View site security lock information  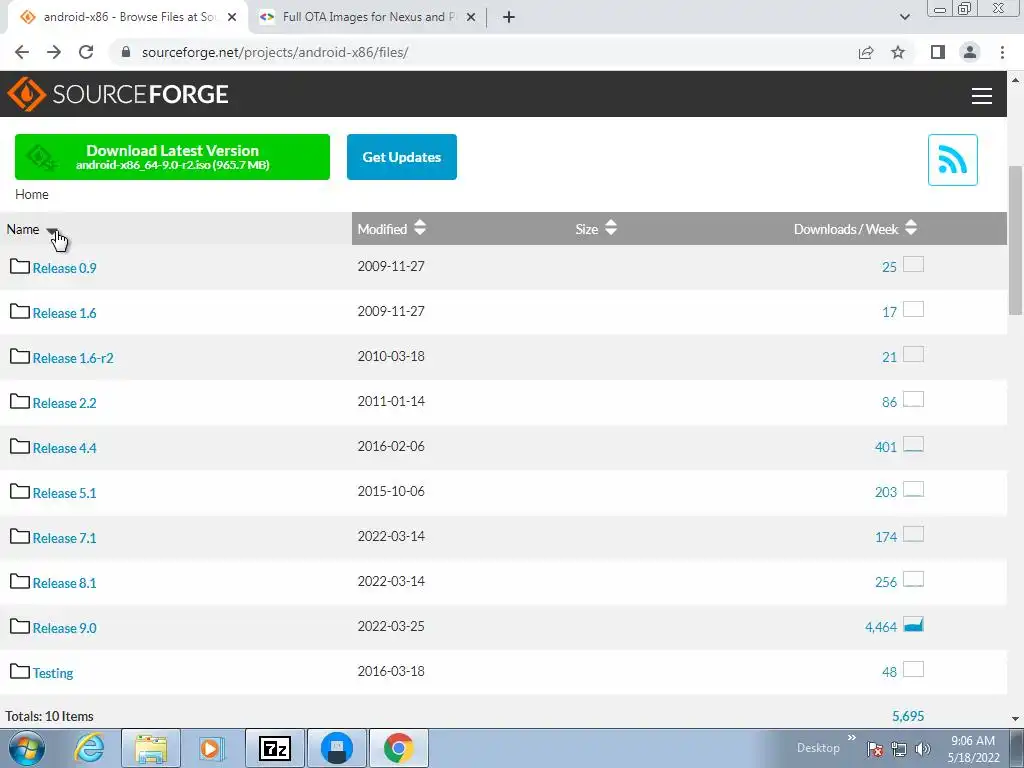coord(126,52)
